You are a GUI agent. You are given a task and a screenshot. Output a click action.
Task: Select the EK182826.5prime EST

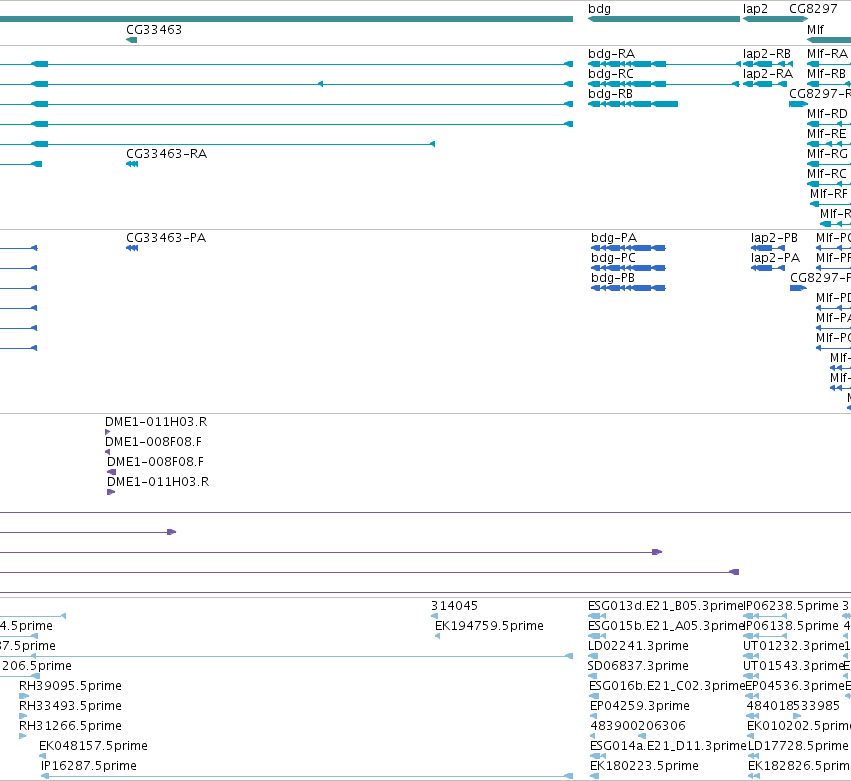[x=754, y=776]
